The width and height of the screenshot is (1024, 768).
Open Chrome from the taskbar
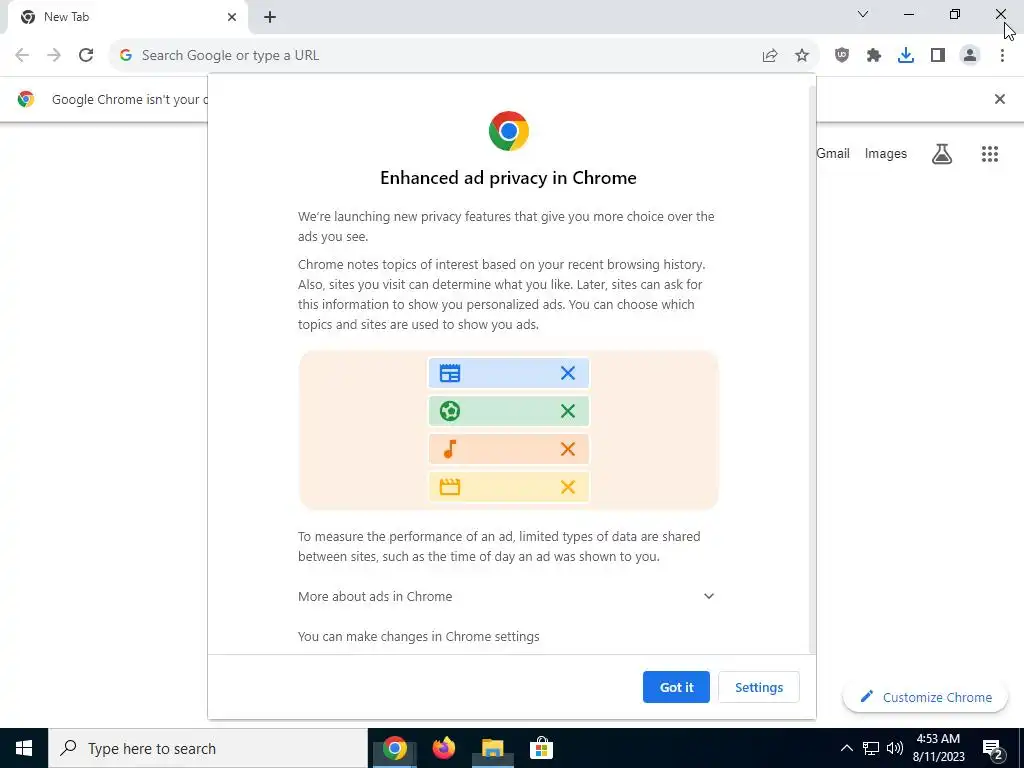pos(394,748)
